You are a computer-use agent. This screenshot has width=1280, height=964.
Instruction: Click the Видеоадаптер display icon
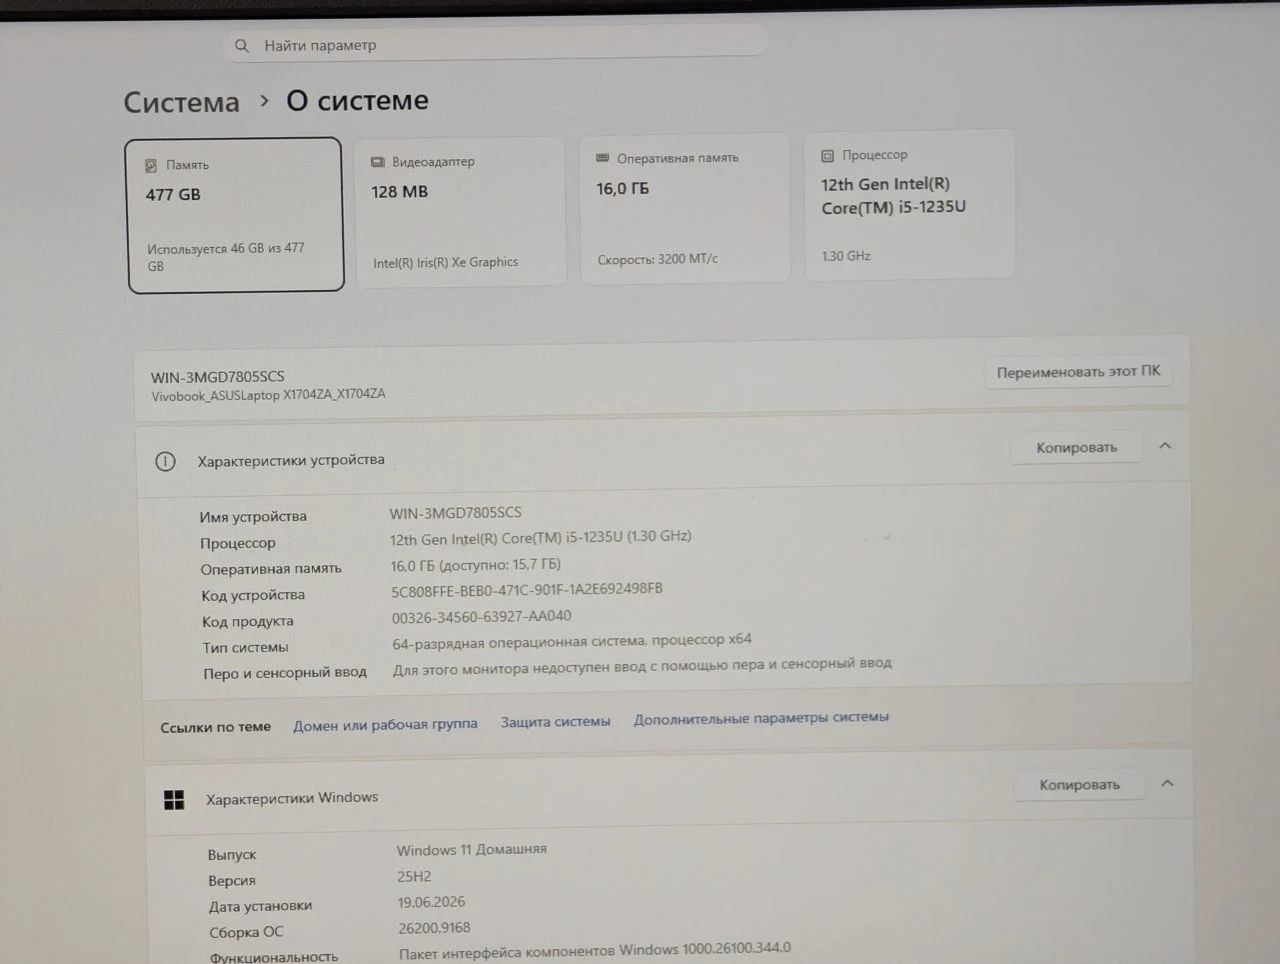click(x=378, y=162)
